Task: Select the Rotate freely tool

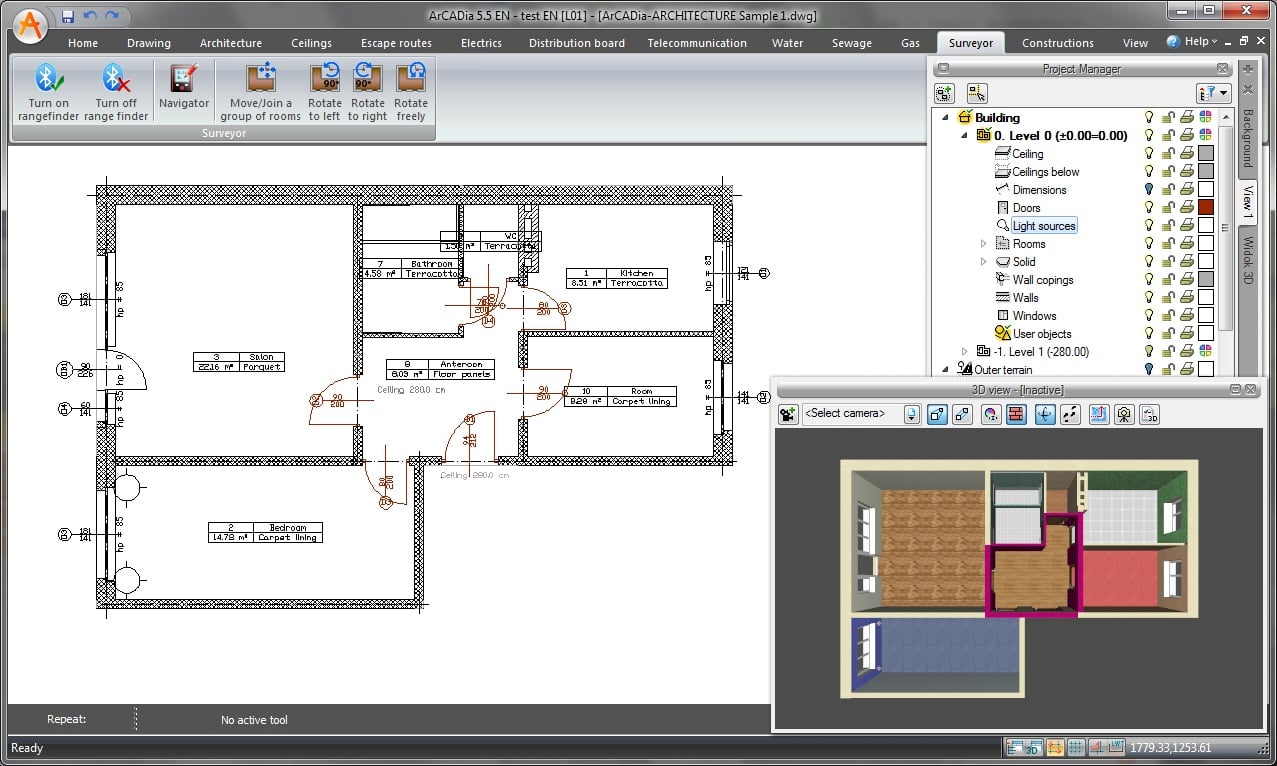Action: (x=410, y=92)
